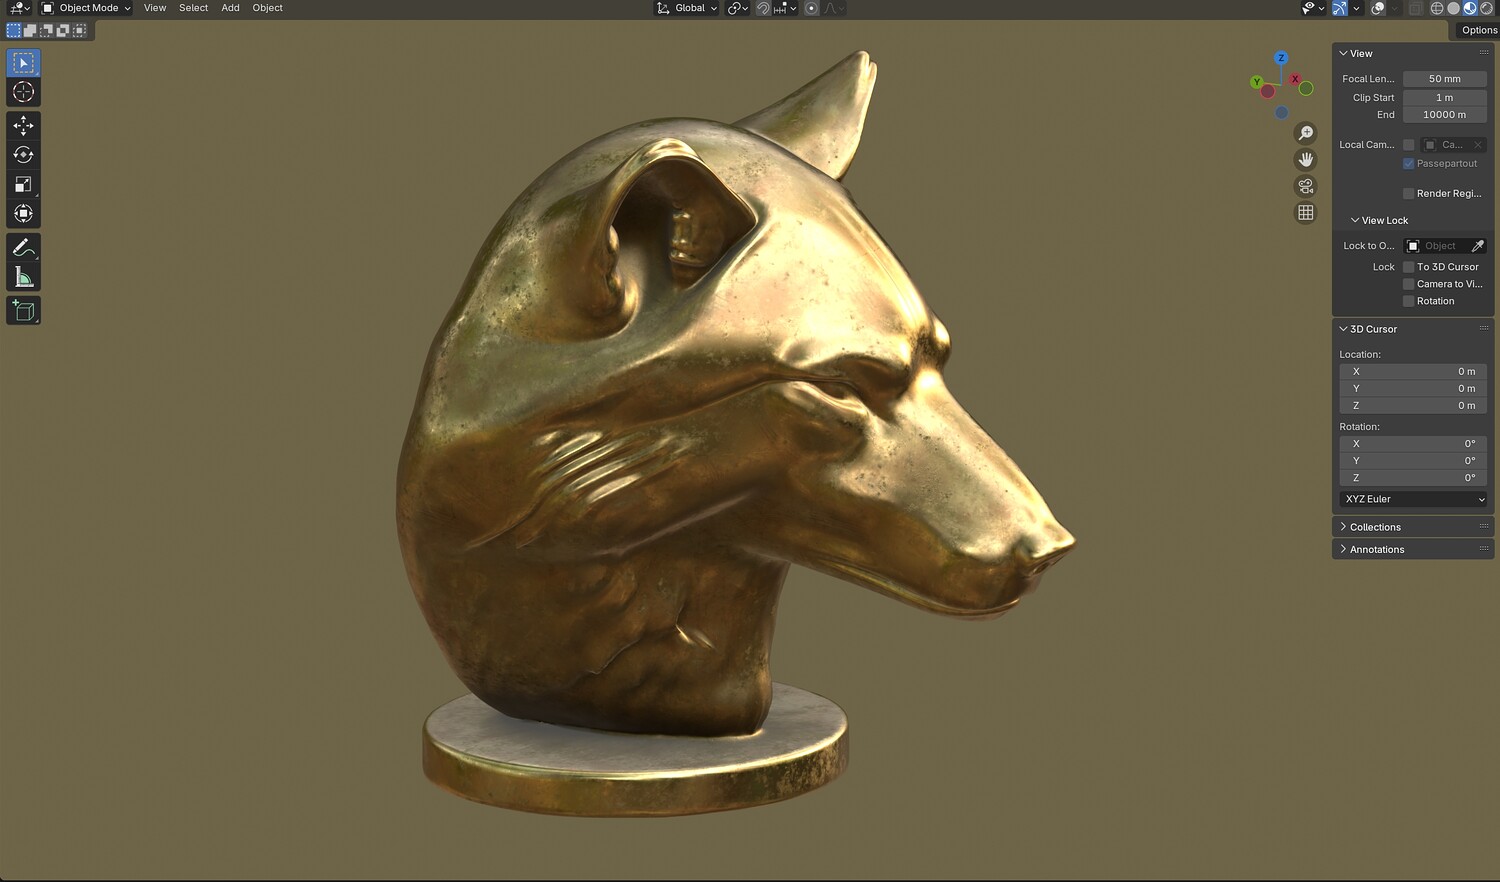
Task: Open the Add menu
Action: tap(230, 8)
